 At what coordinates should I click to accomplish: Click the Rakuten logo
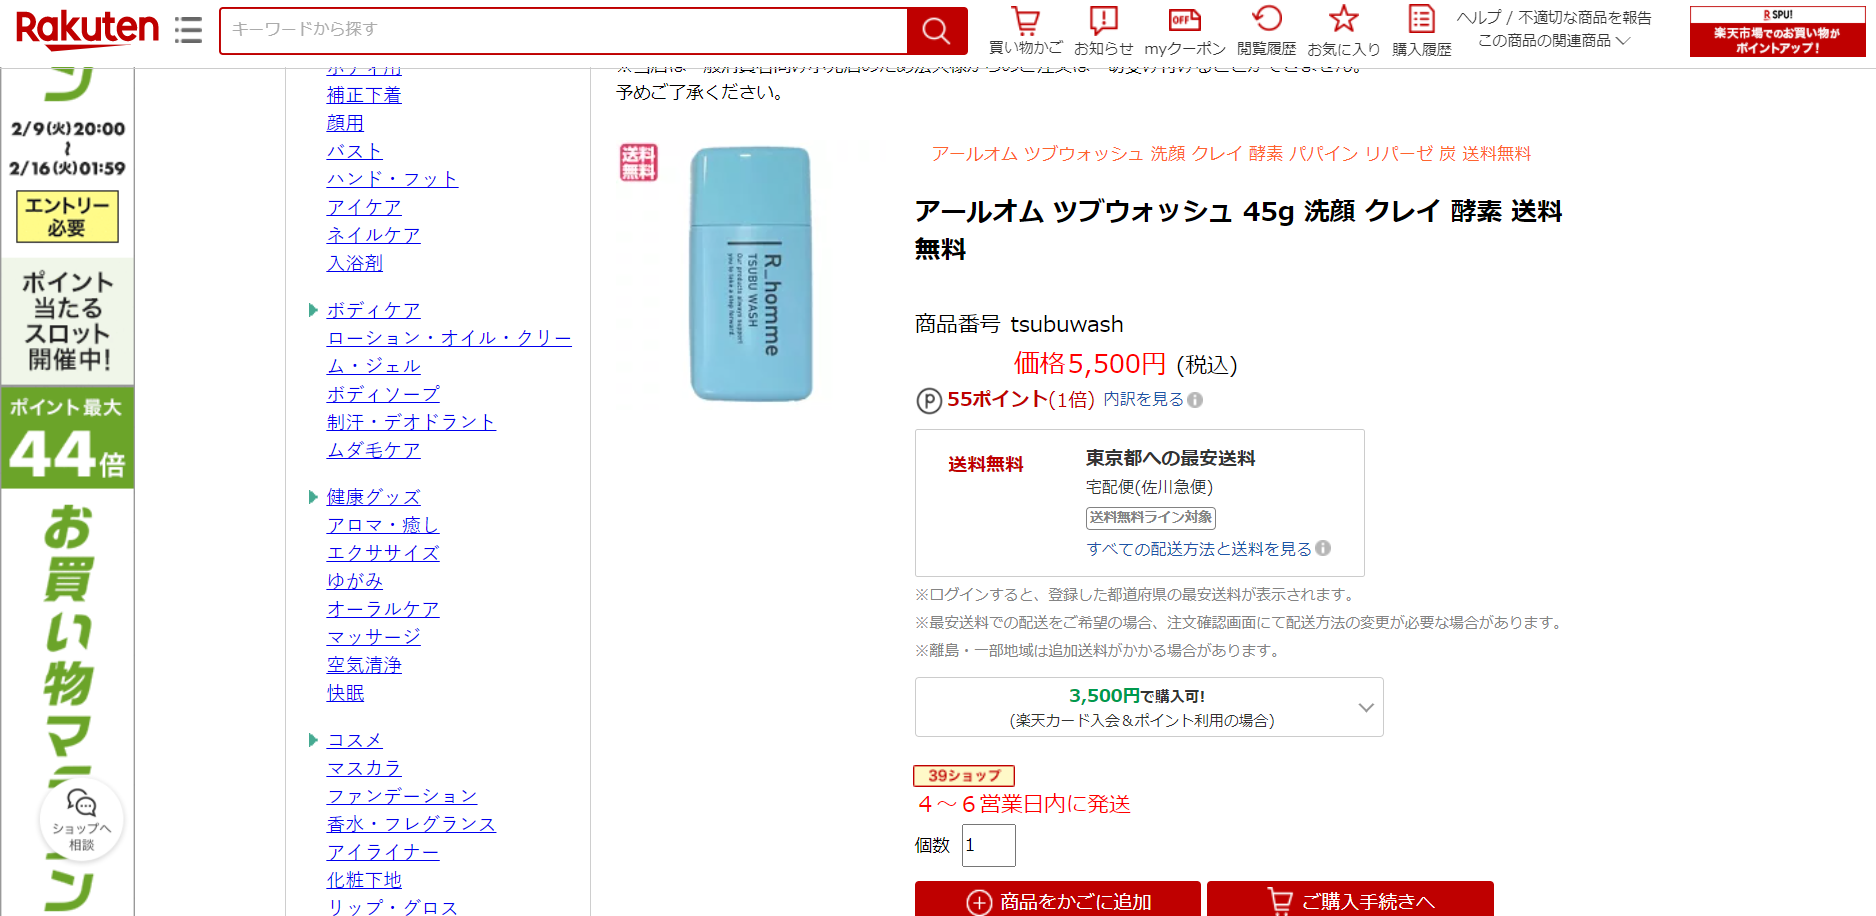87,29
